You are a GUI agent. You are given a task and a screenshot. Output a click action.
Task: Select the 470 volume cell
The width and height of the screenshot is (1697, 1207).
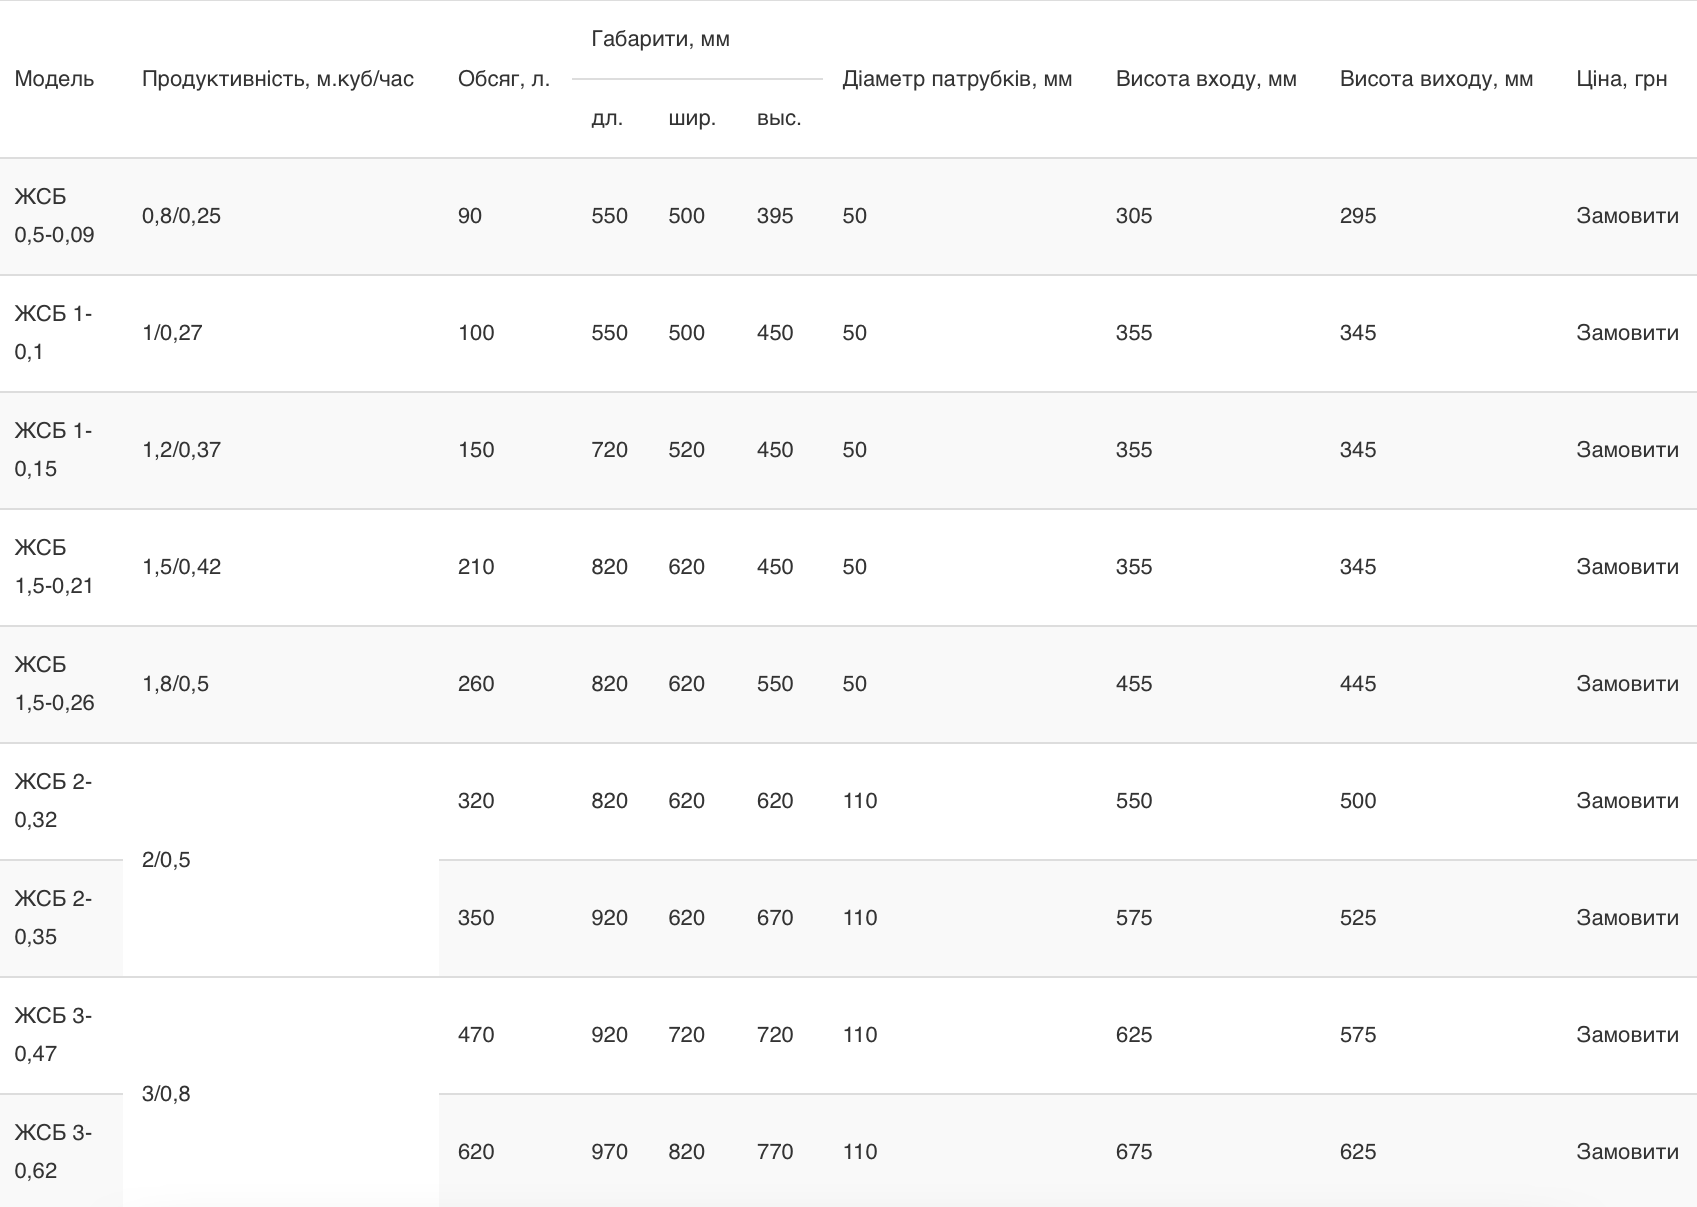pos(476,1035)
